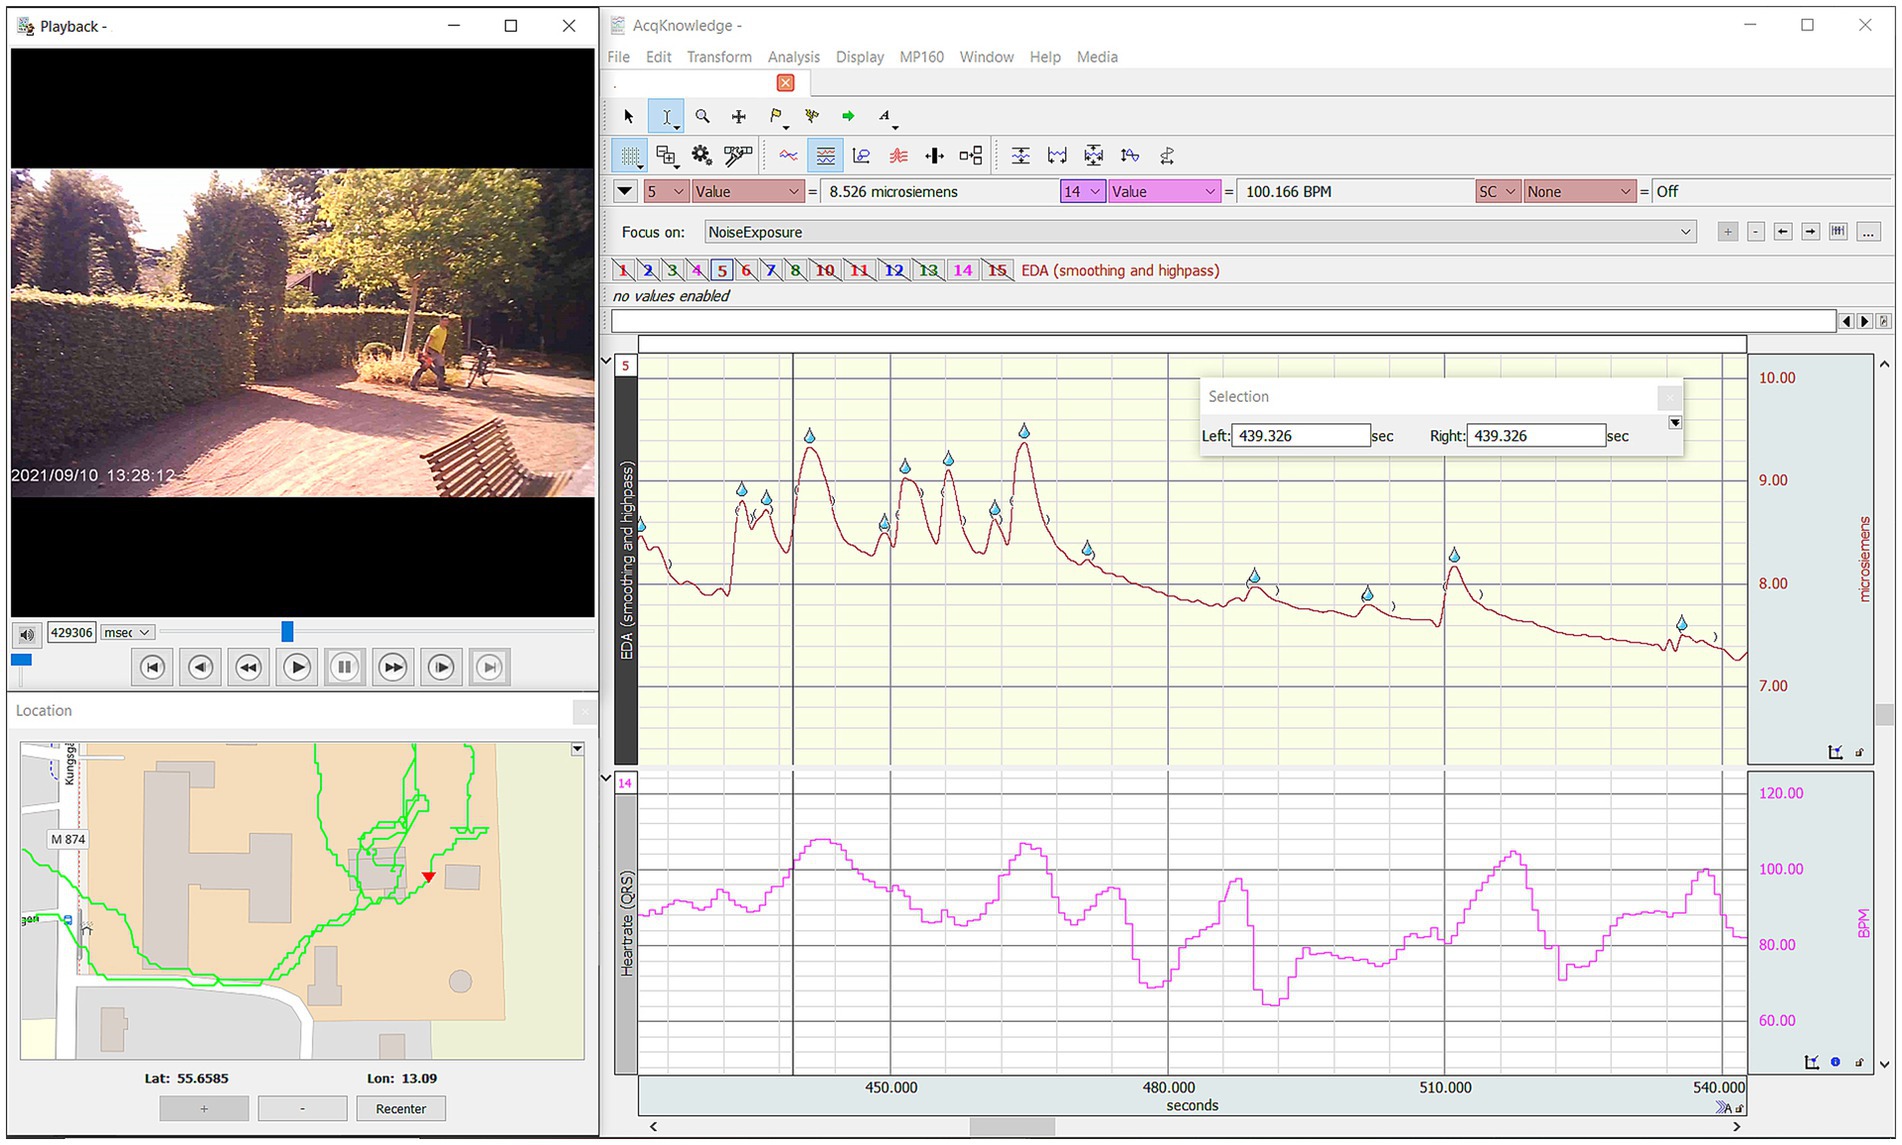Jump to start in Playback window
This screenshot has width=1902, height=1145.
152,668
